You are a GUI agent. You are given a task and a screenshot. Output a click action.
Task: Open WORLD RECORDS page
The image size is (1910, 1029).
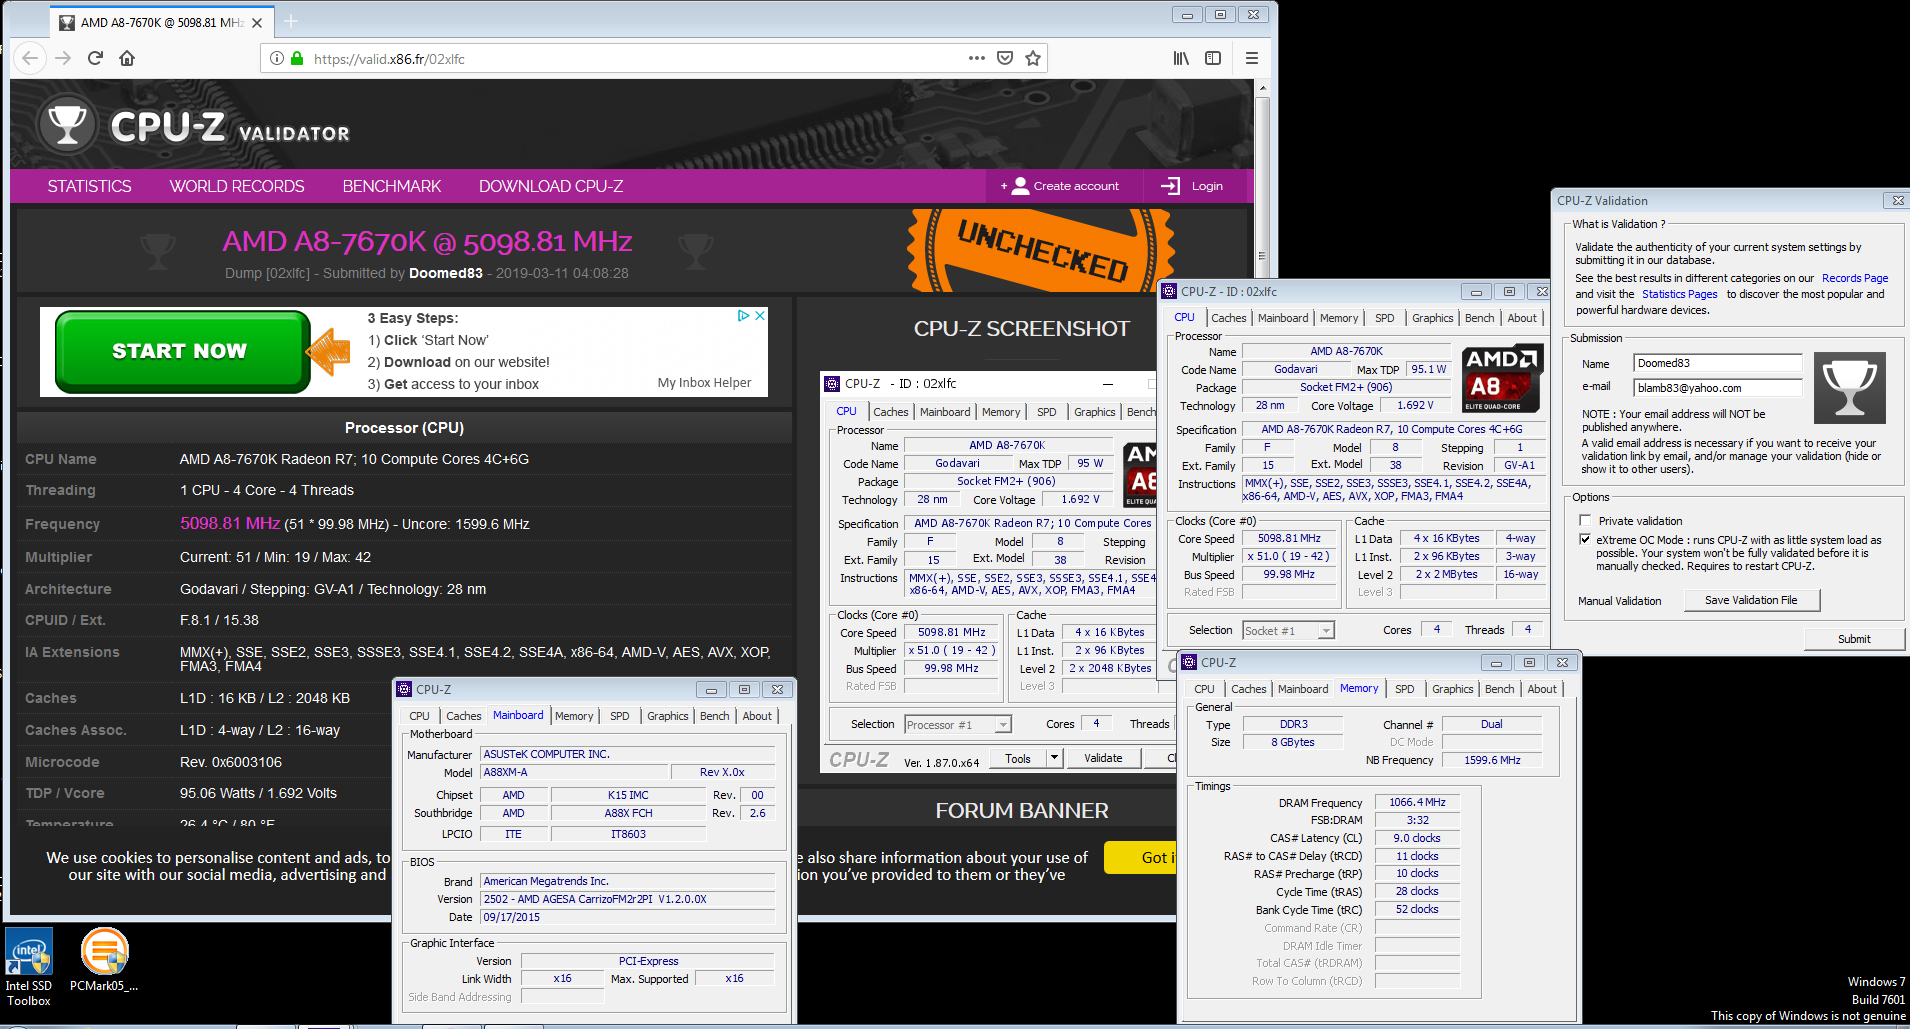(x=237, y=186)
